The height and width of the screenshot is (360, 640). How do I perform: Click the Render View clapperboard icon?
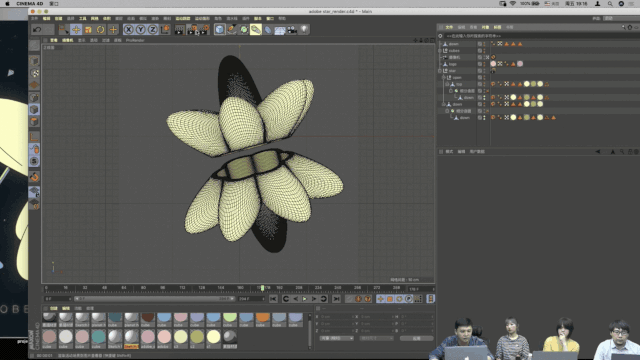[x=180, y=29]
